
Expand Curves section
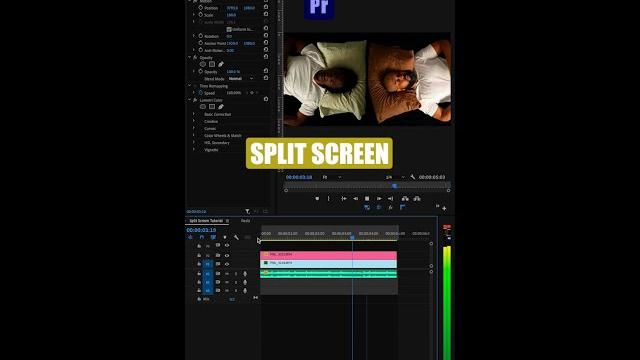pos(194,128)
